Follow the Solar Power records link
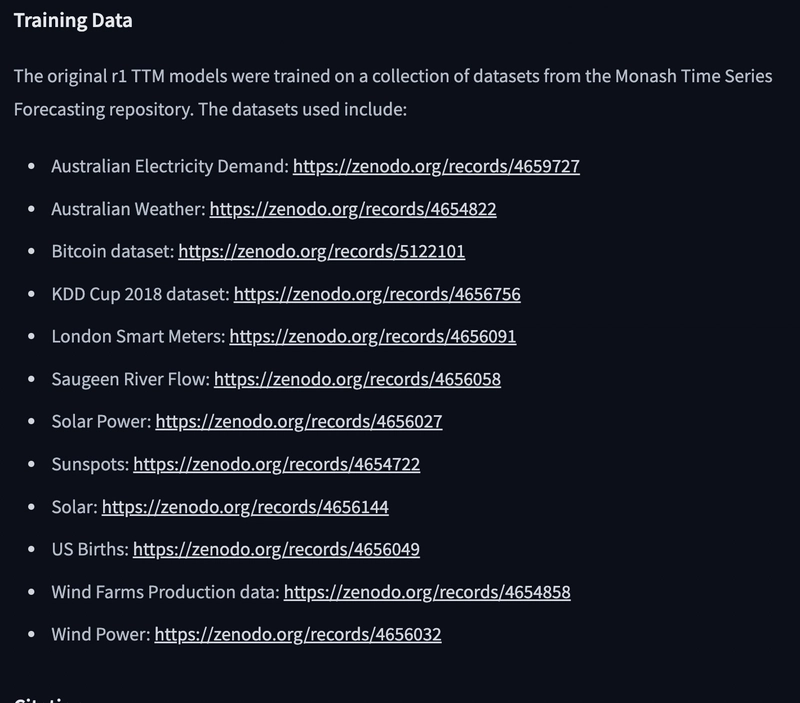 (299, 422)
